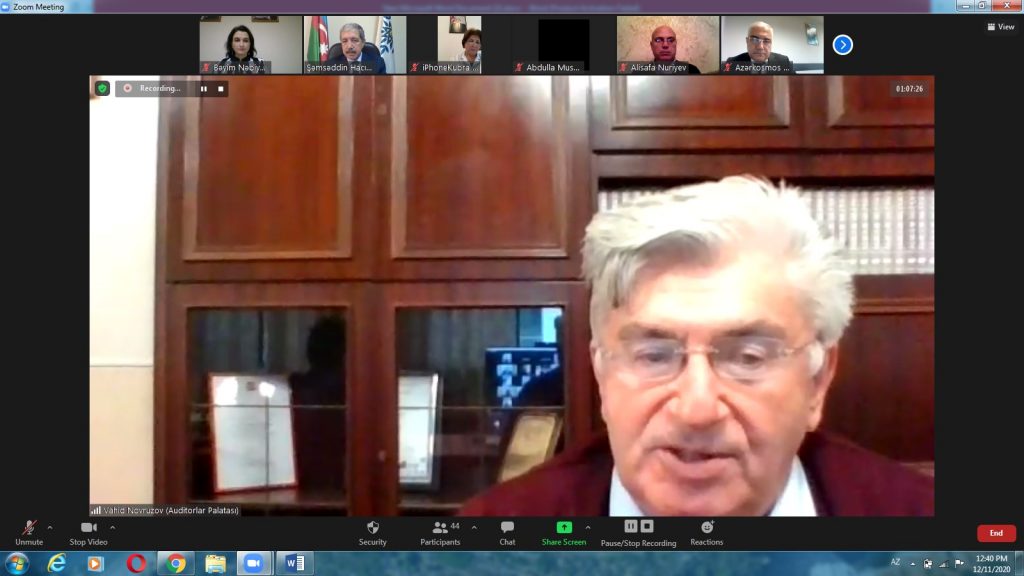Unmute the microphone in Zoom toolbar

(29, 530)
